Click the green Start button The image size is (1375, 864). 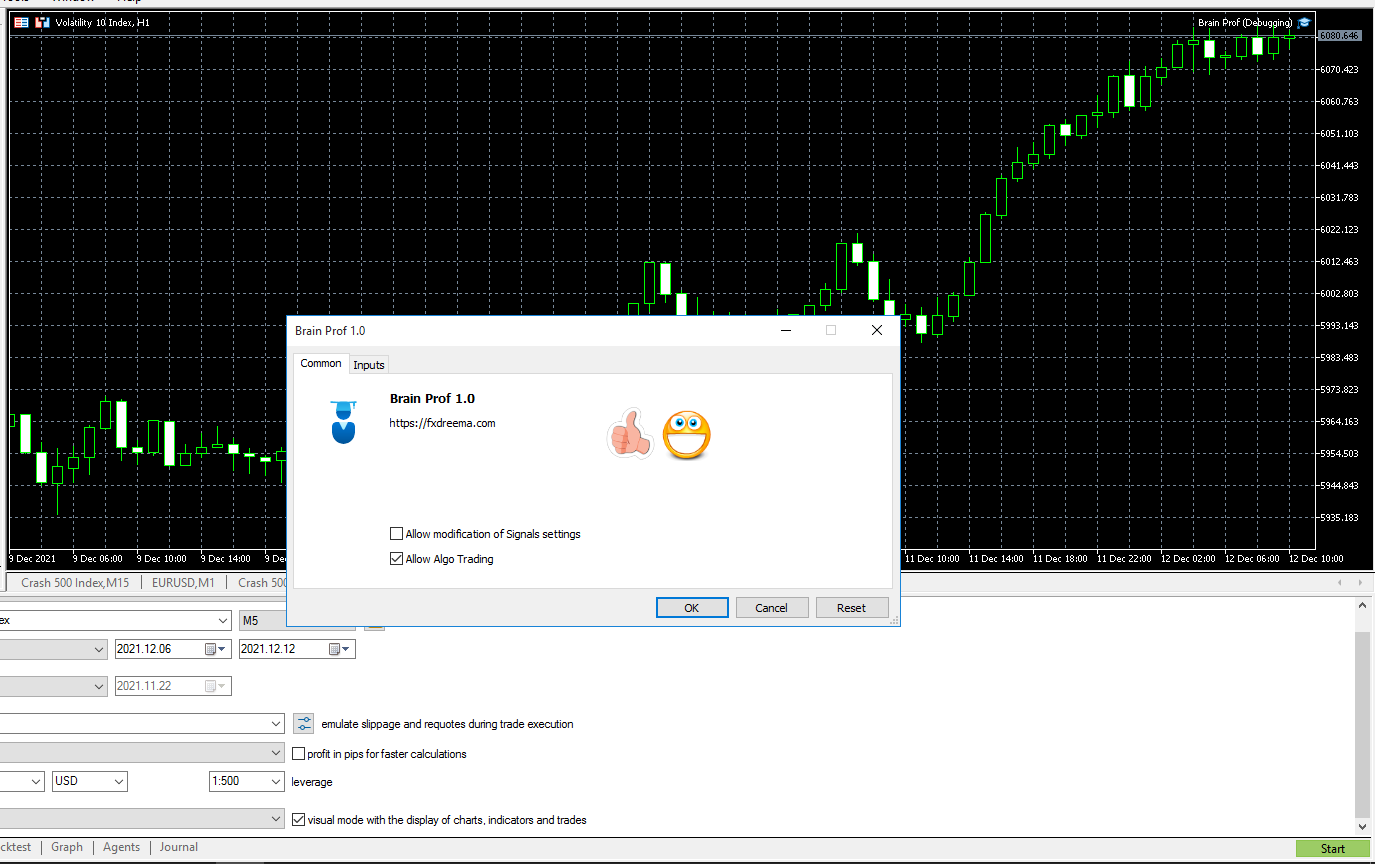click(1333, 848)
